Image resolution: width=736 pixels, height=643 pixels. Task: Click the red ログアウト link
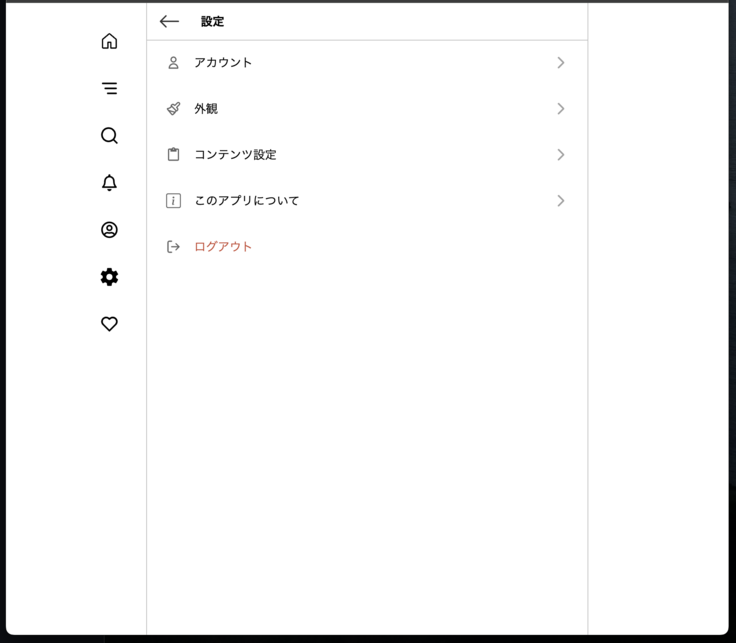pos(223,246)
